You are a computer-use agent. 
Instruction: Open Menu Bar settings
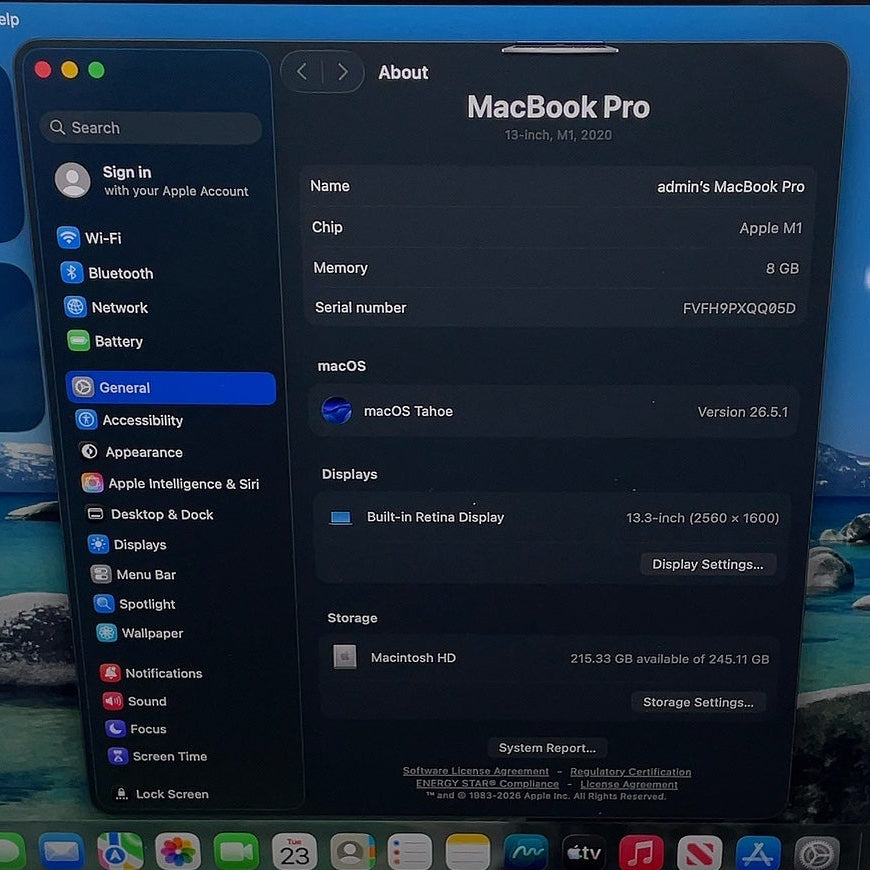click(x=133, y=574)
